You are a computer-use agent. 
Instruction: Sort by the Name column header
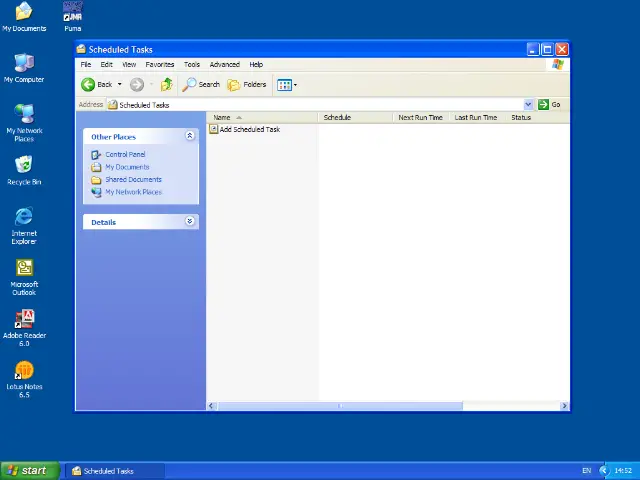[x=262, y=118]
